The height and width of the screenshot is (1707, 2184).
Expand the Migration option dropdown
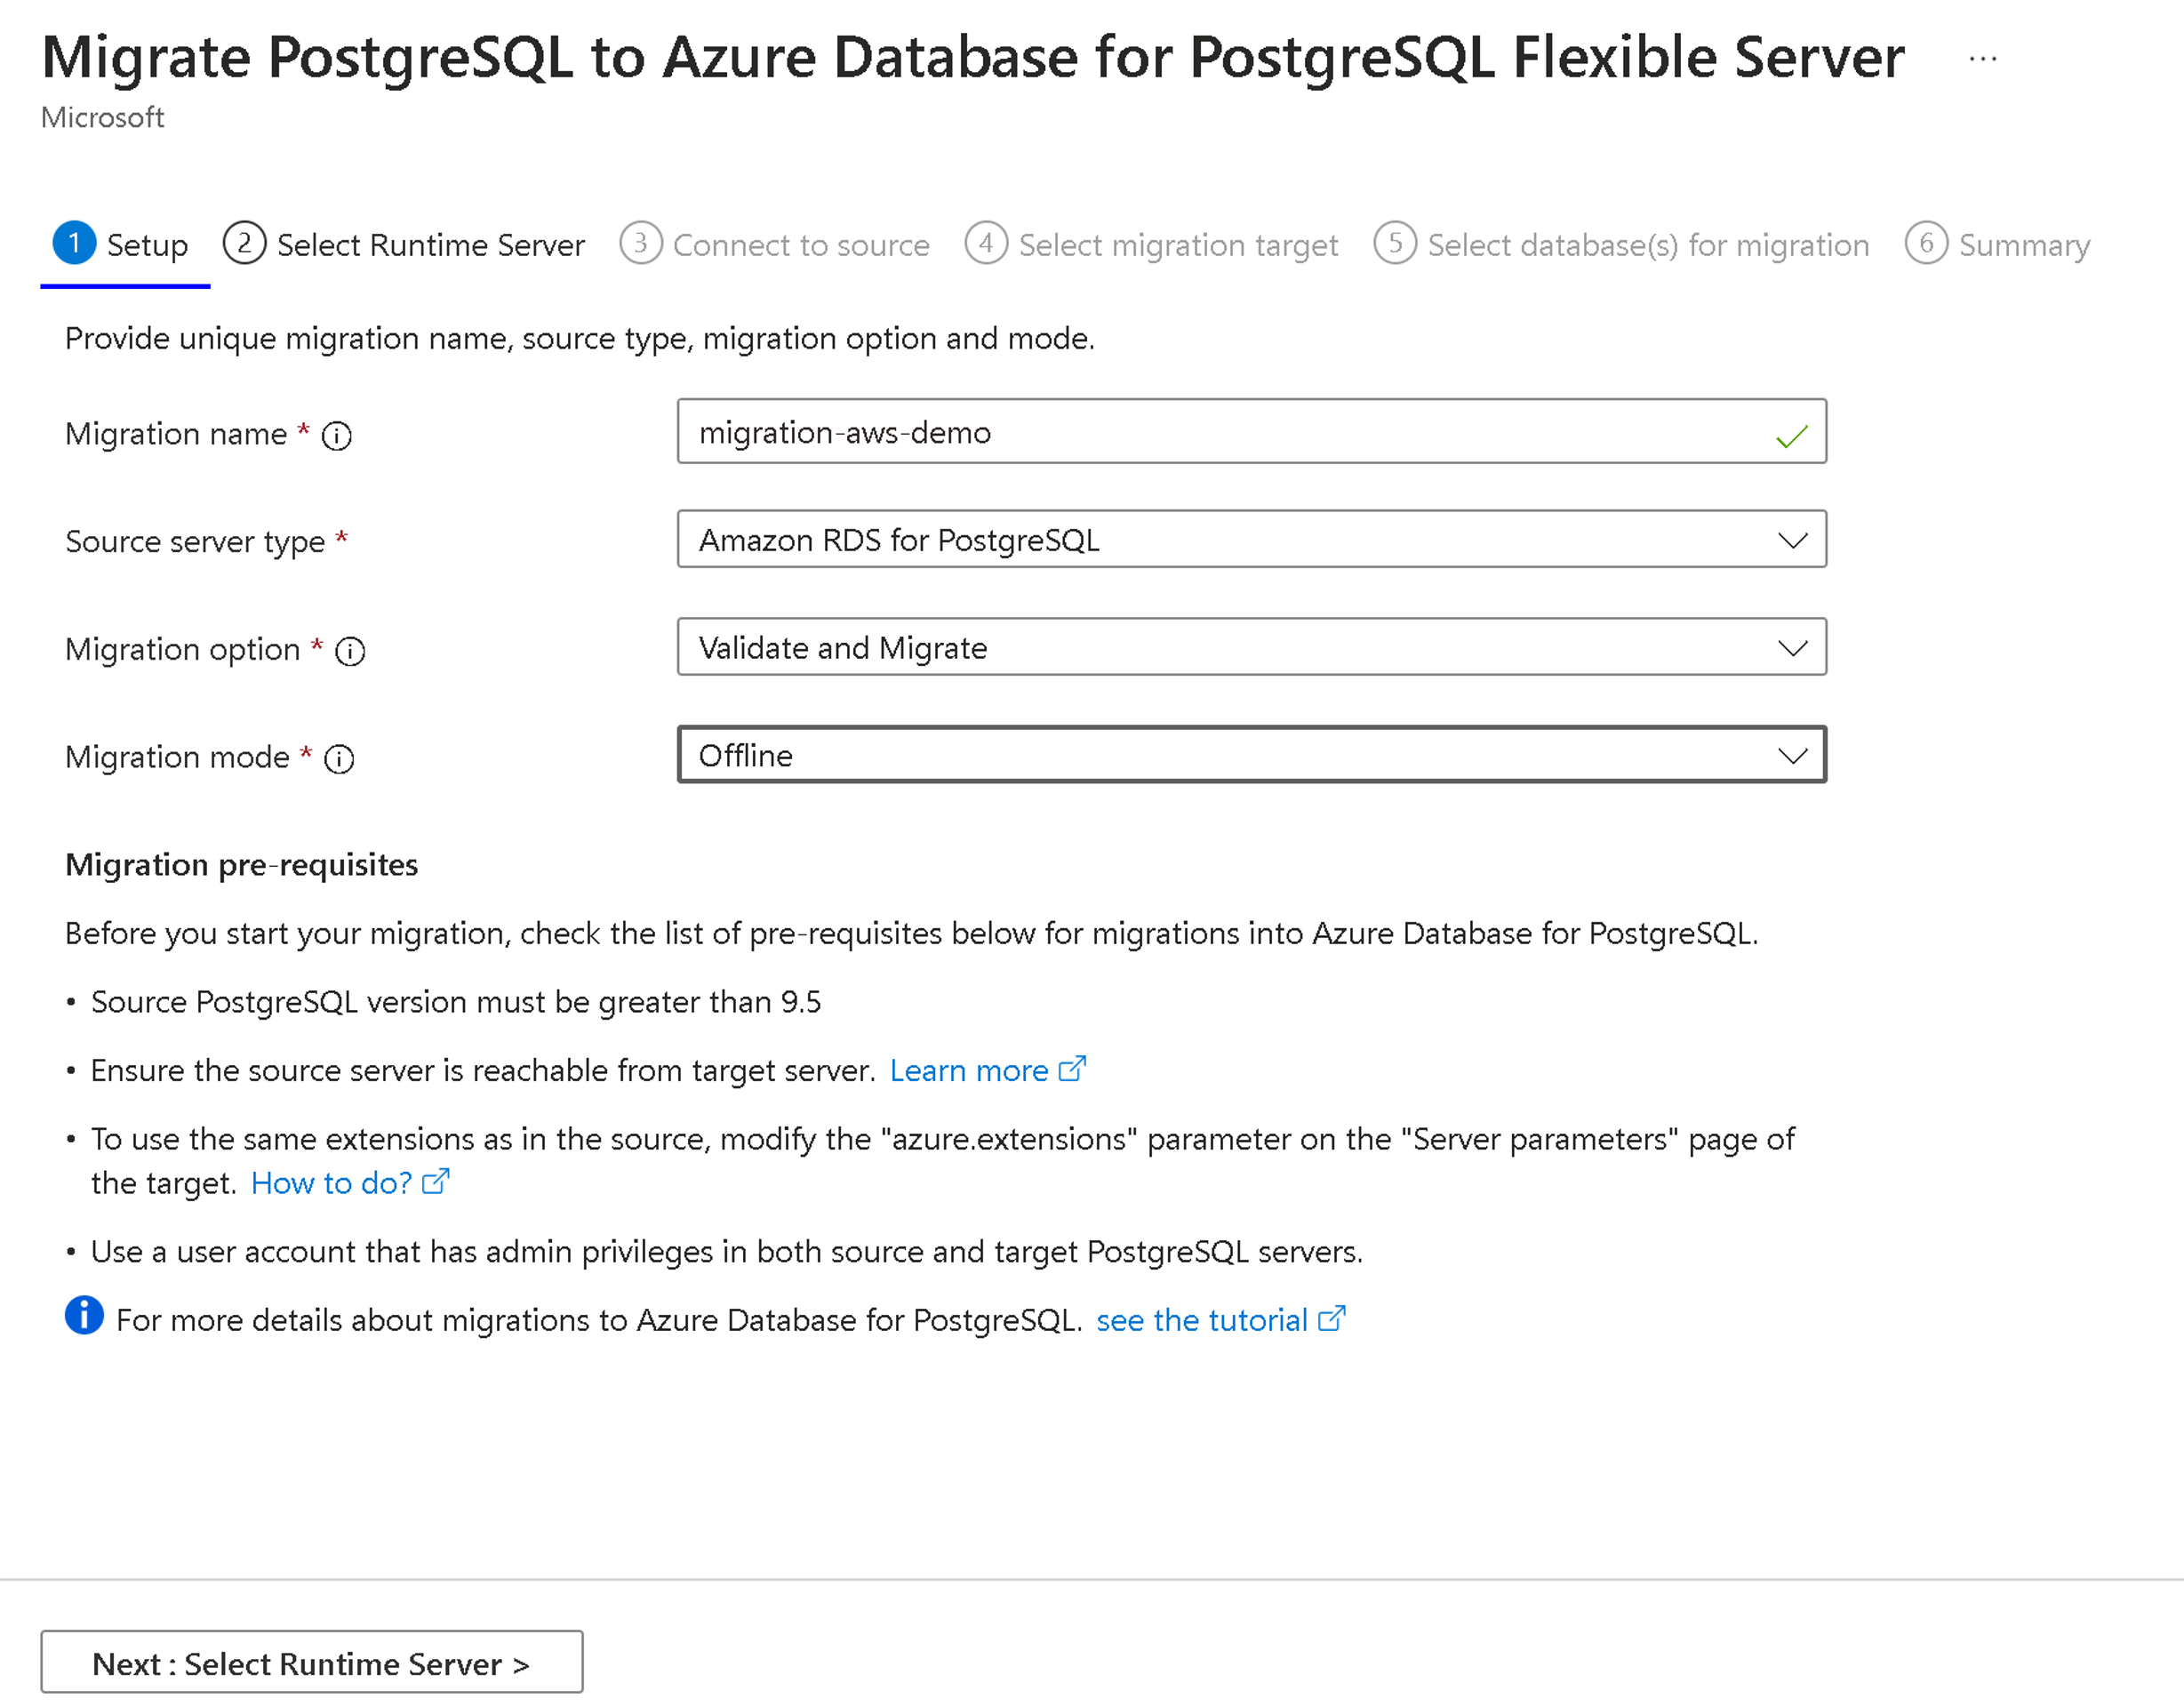pos(1796,645)
